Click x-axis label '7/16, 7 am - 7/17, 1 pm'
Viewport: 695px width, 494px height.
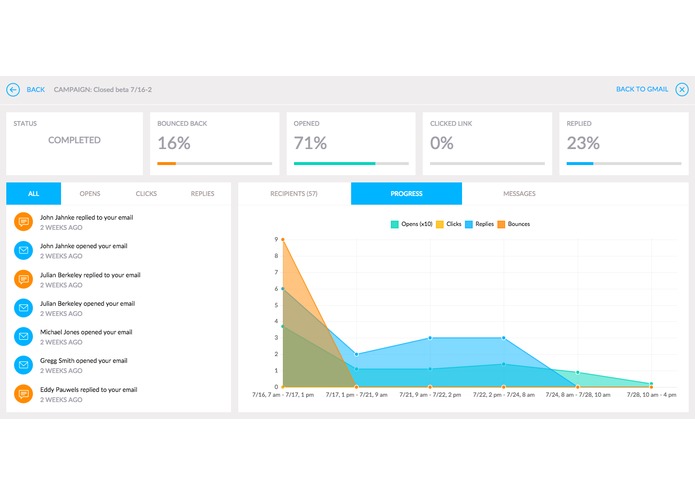(283, 394)
